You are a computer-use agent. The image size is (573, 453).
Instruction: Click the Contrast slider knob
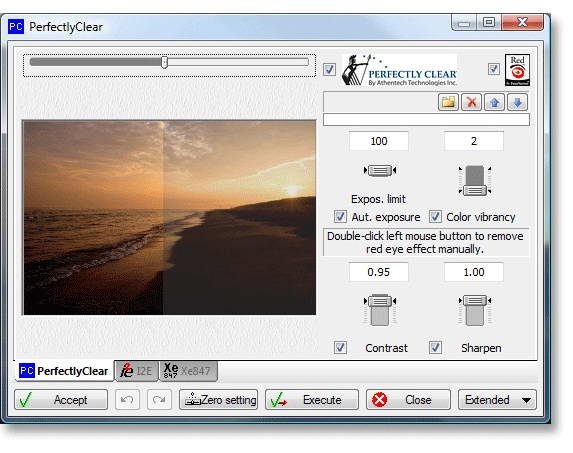coord(380,301)
